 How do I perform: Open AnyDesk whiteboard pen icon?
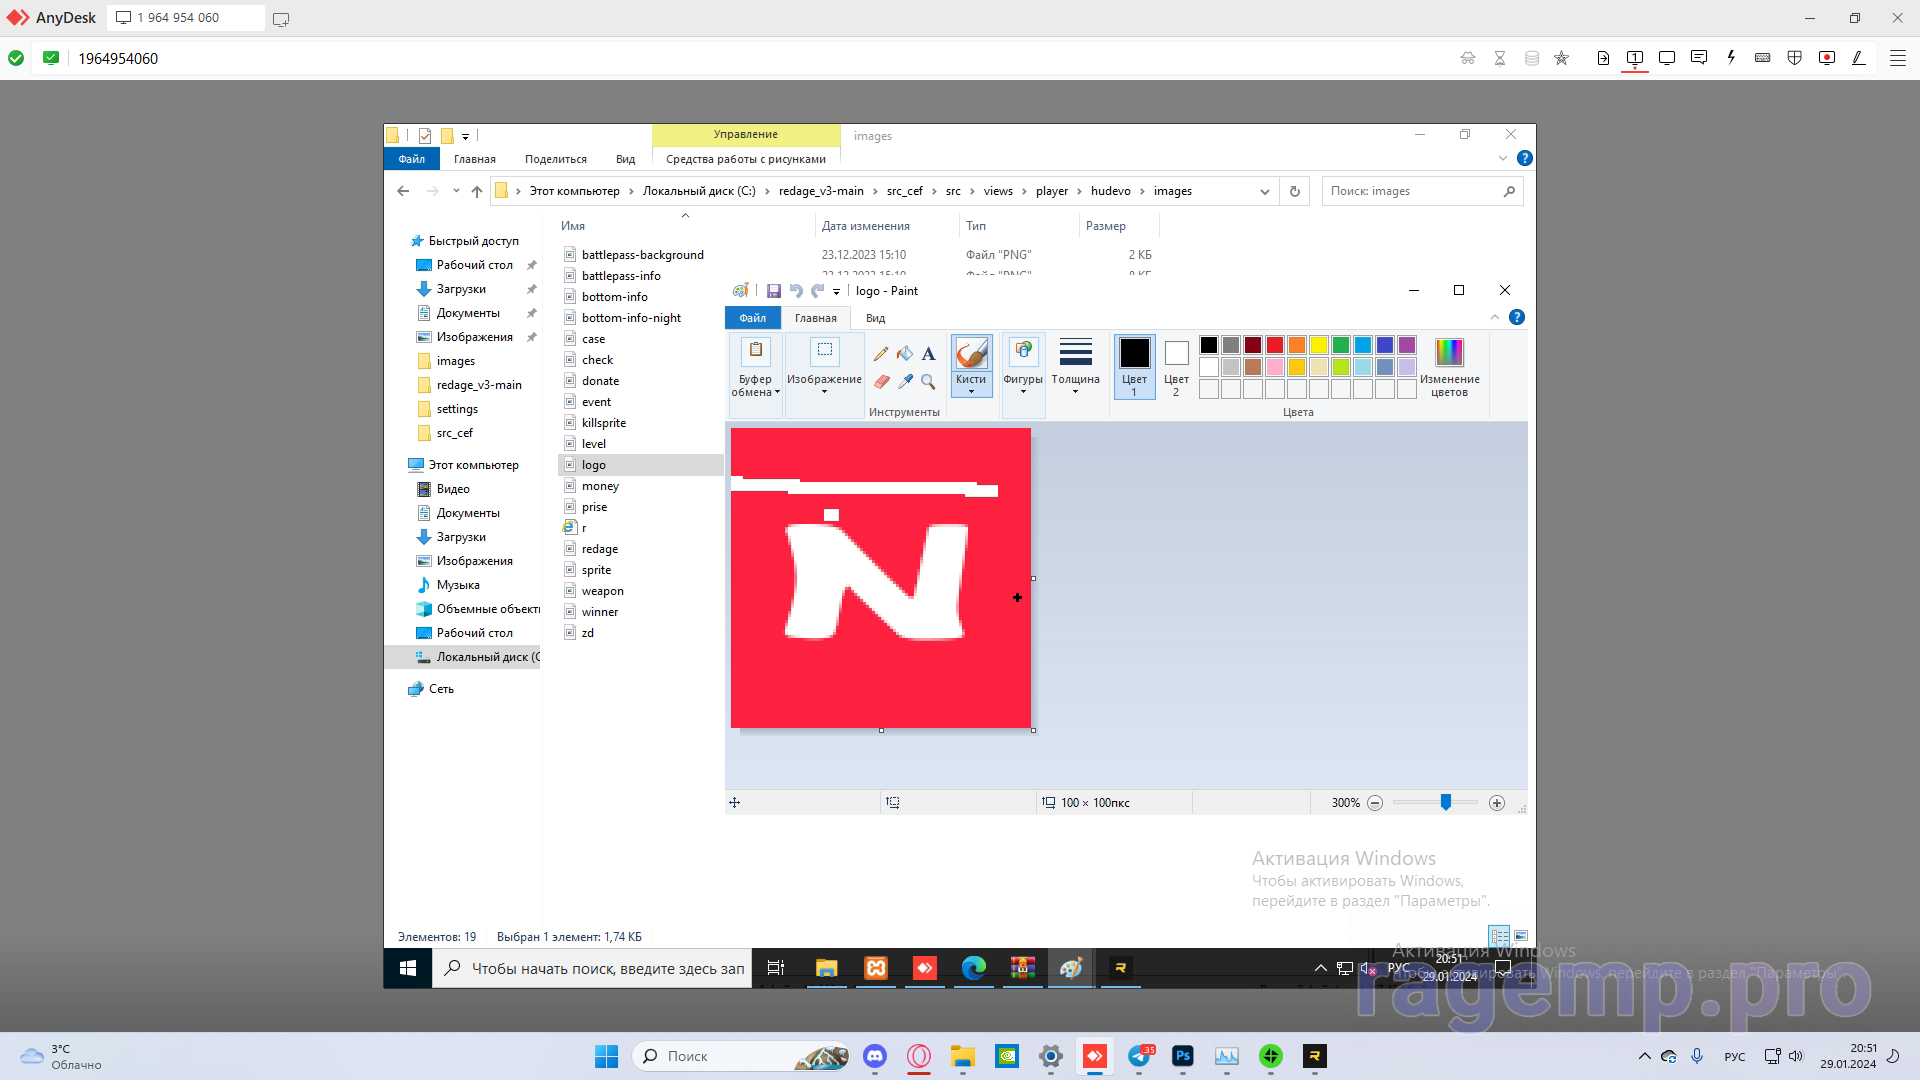point(1859,58)
